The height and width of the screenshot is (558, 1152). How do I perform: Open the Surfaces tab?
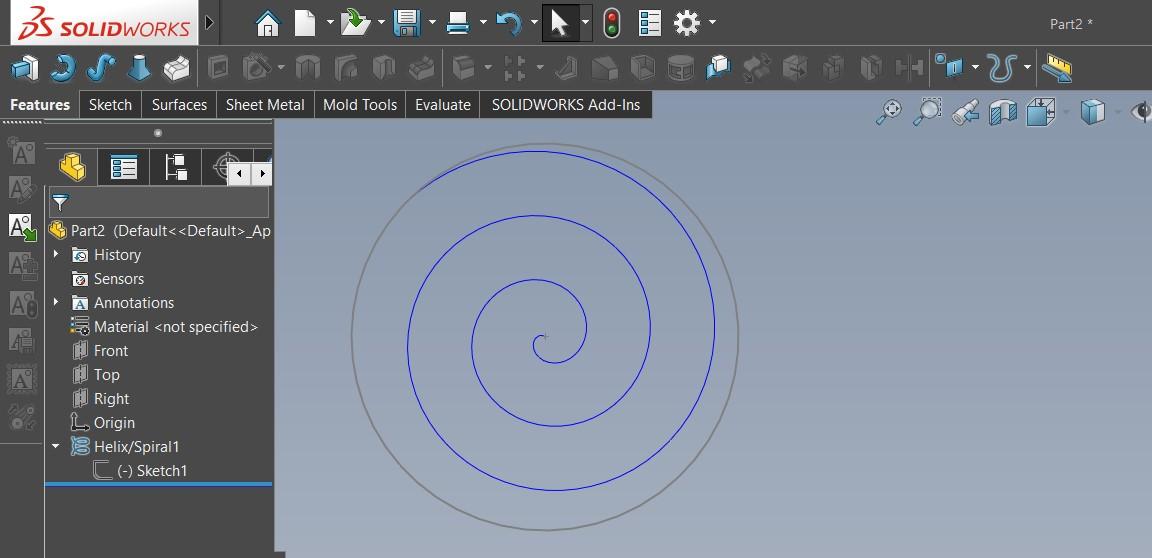tap(179, 105)
